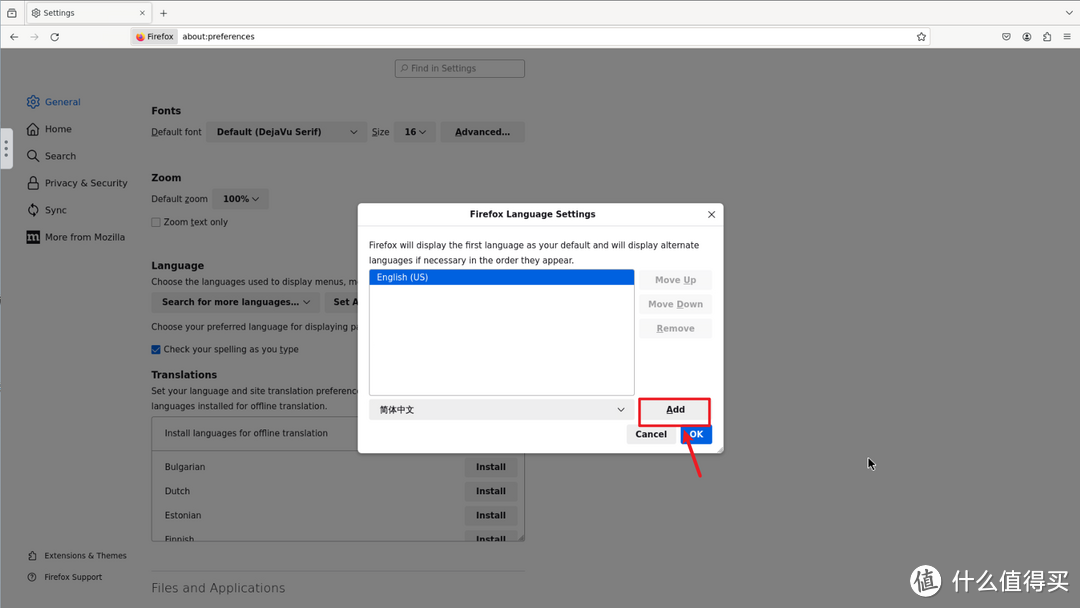Click the Remove language button
This screenshot has height=608, width=1080.
click(x=675, y=328)
